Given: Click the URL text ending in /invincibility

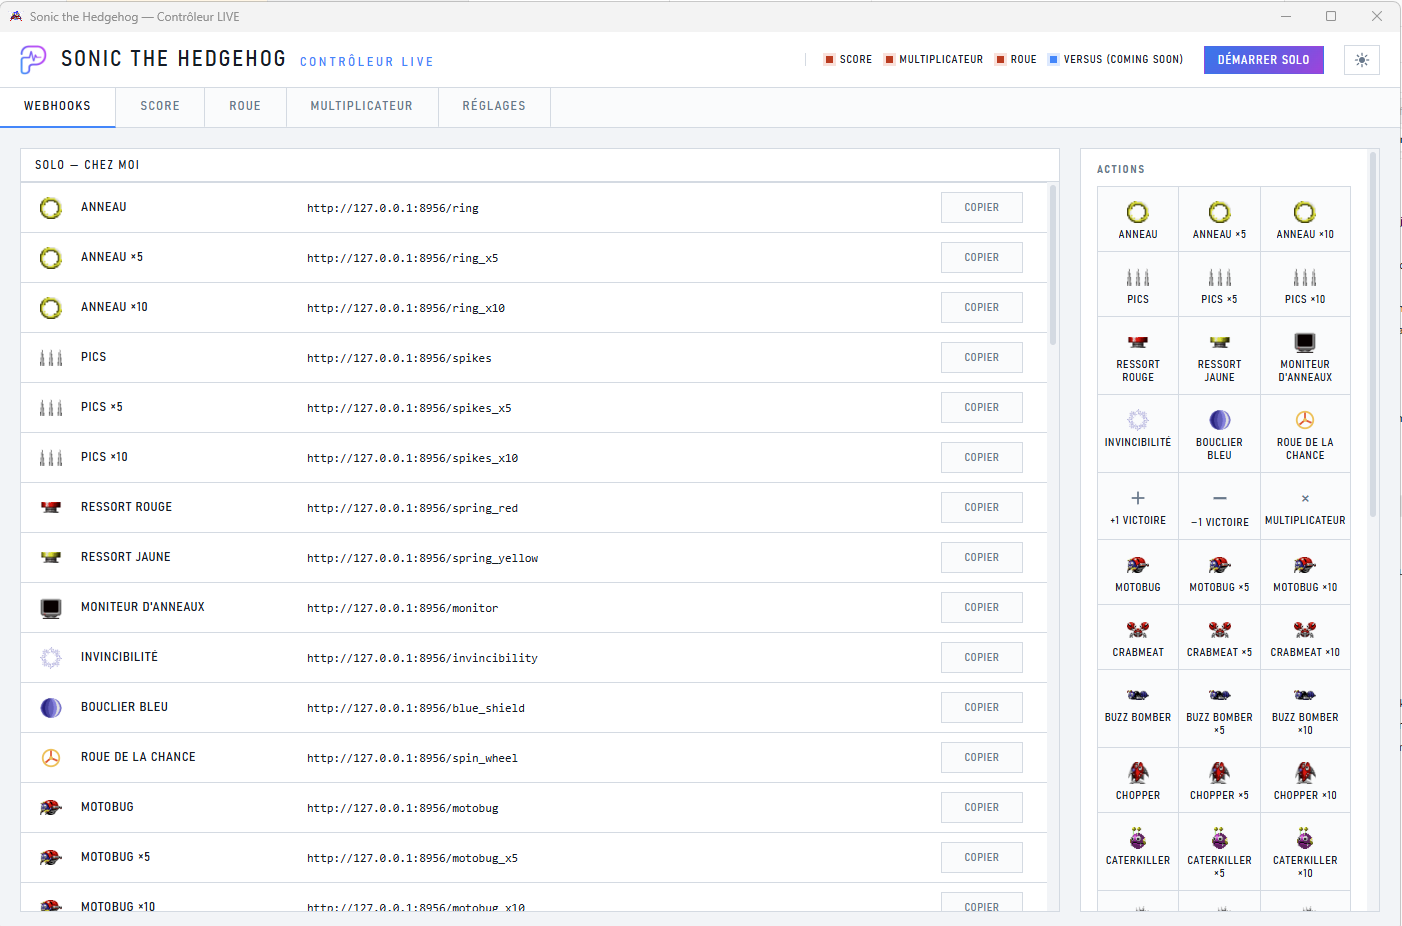Looking at the screenshot, I should point(422,658).
